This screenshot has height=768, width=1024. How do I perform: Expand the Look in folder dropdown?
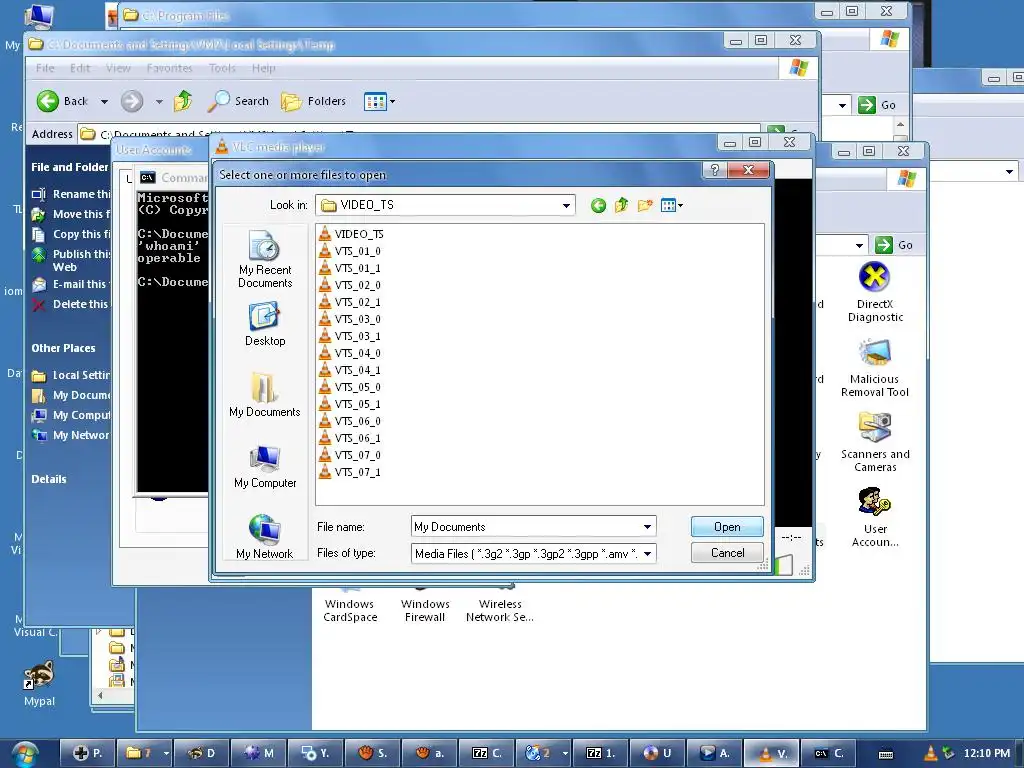click(566, 206)
